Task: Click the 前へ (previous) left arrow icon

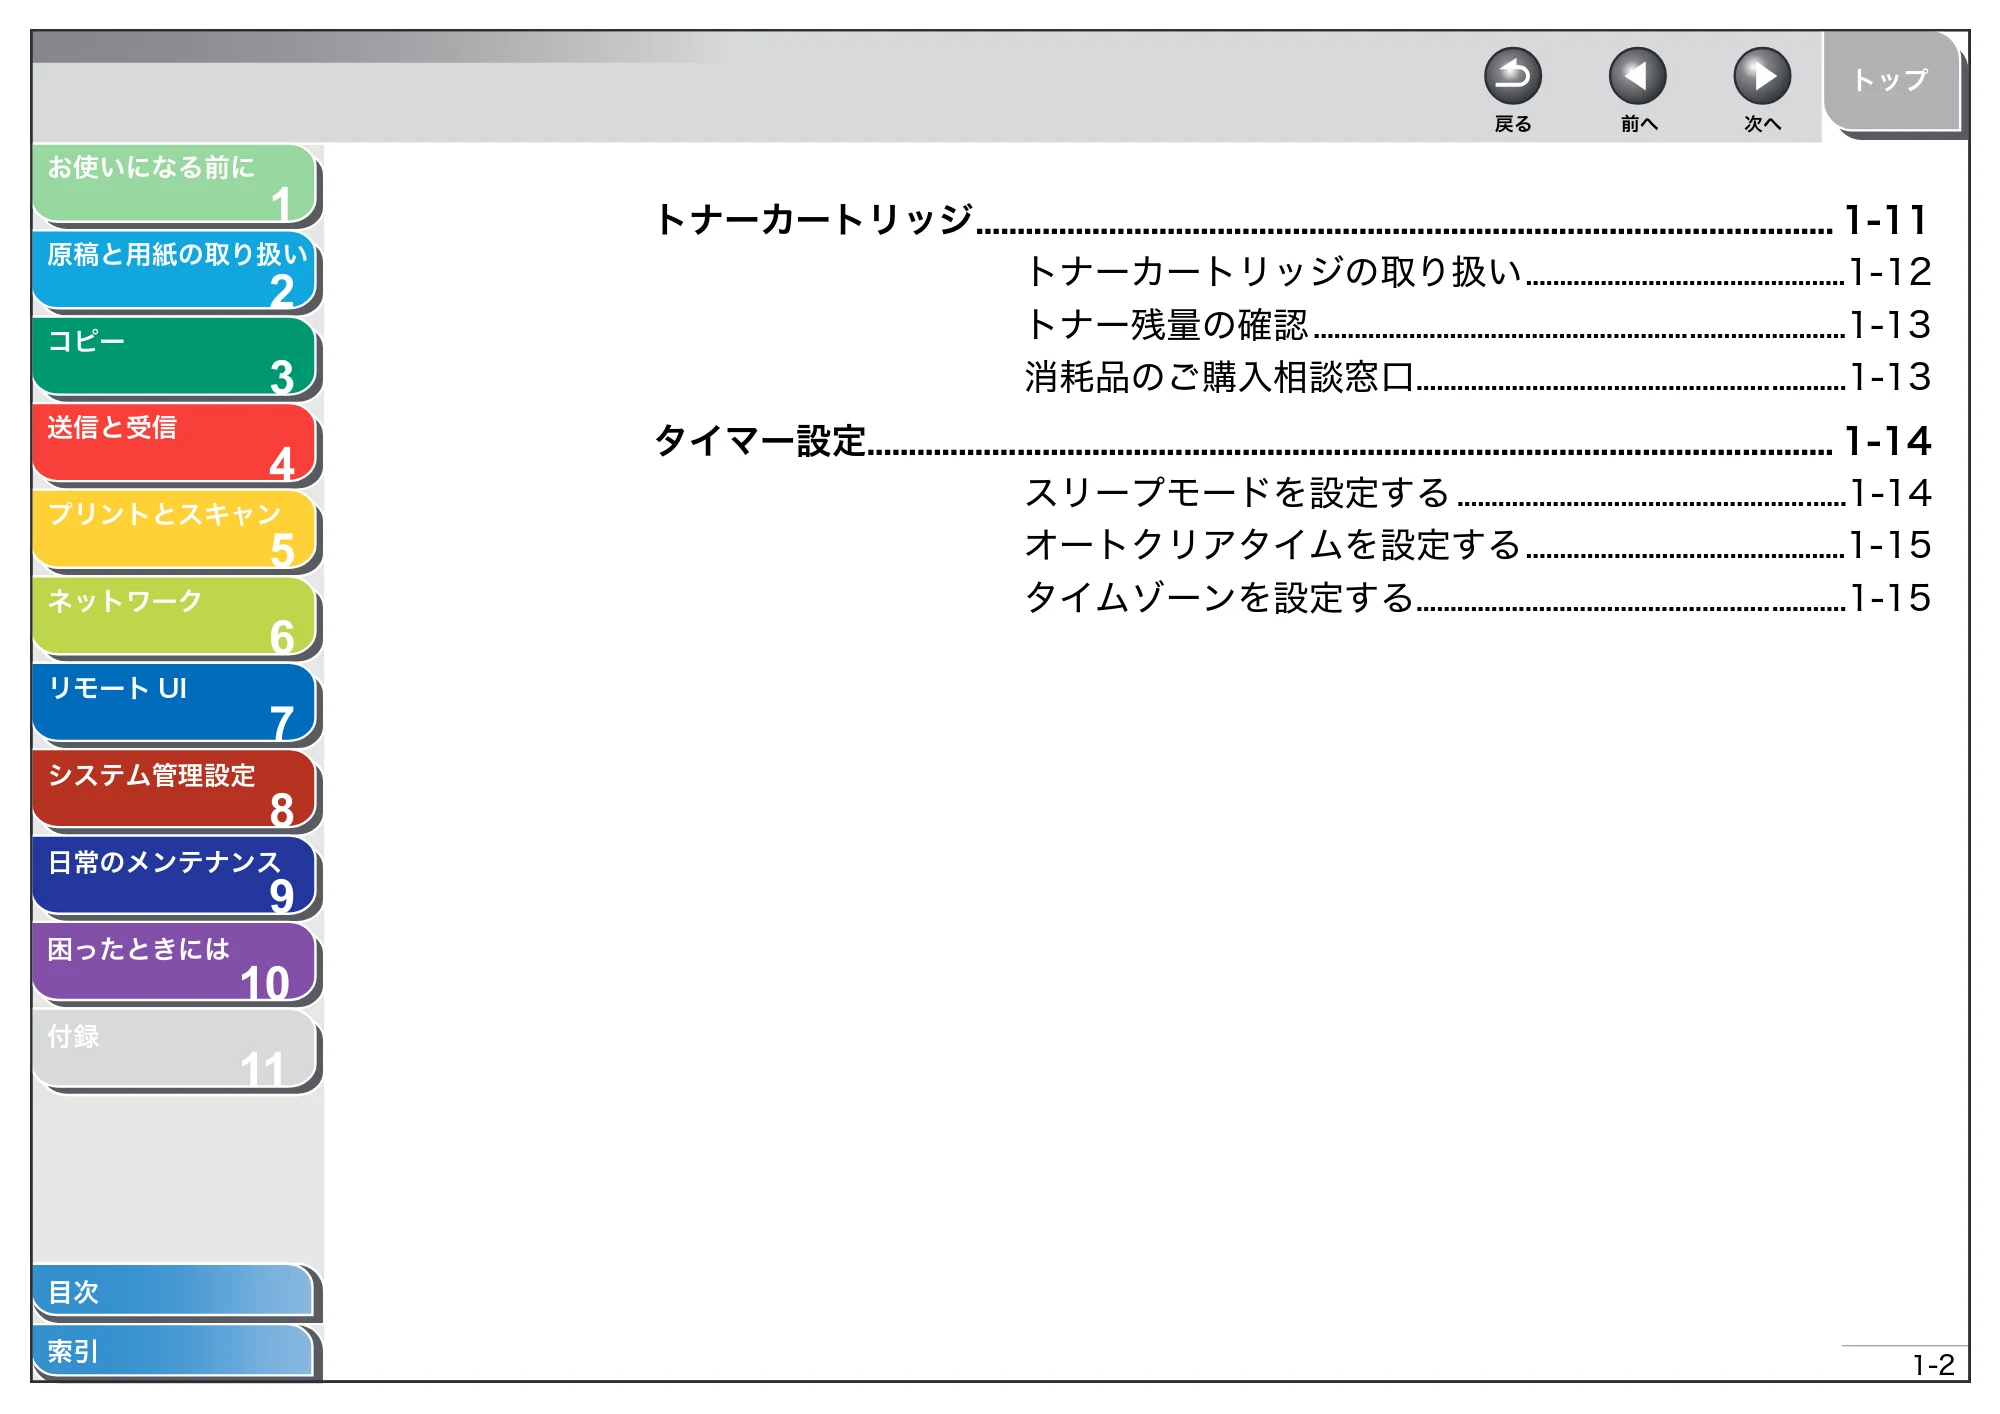Action: click(x=1637, y=77)
